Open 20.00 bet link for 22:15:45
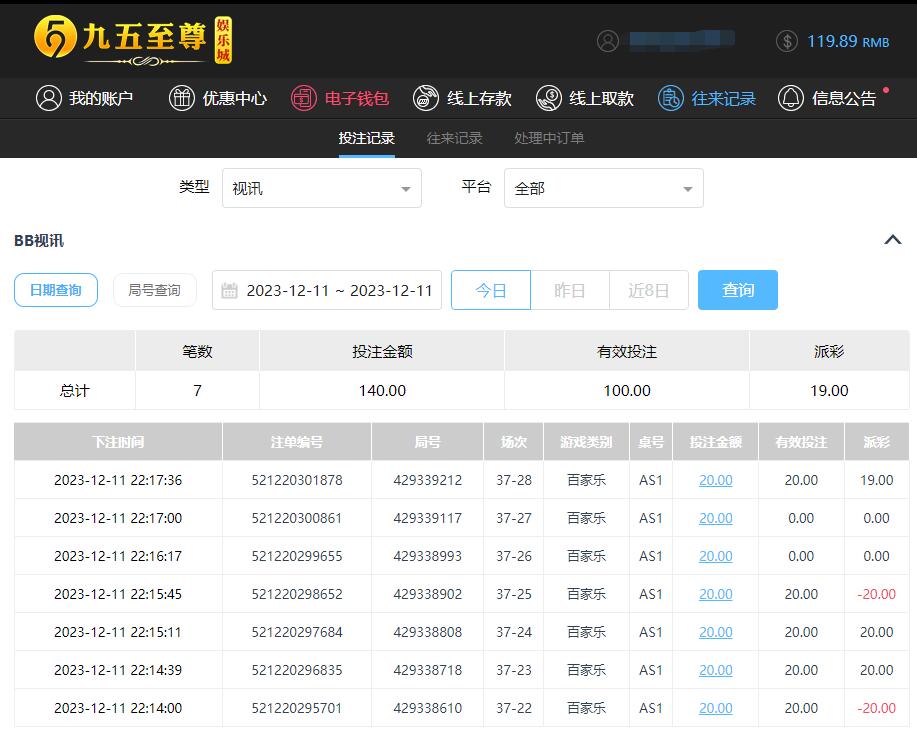This screenshot has width=917, height=735. pyautogui.click(x=715, y=594)
